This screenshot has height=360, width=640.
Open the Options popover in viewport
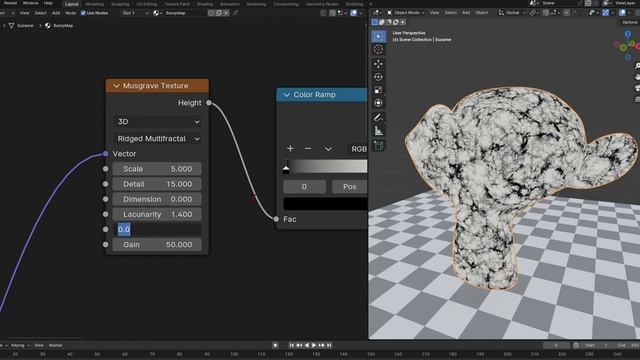630,22
